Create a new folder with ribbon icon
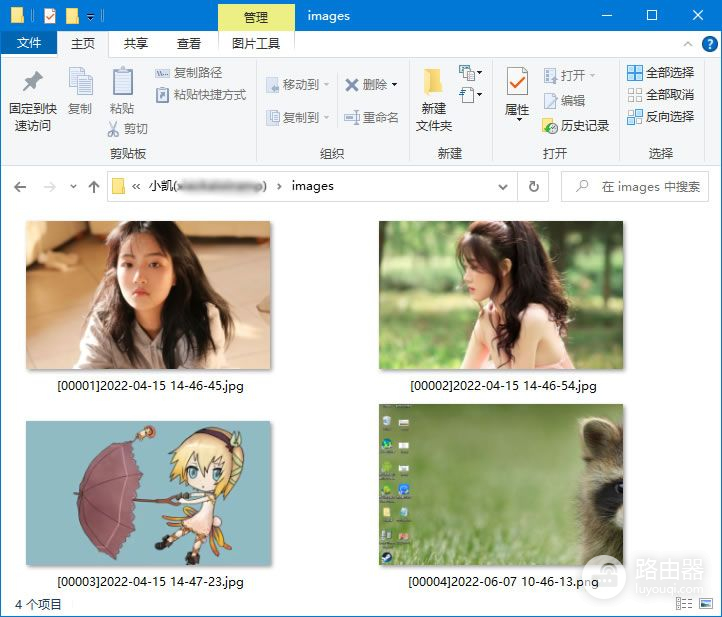Image resolution: width=722 pixels, height=617 pixels. tap(433, 84)
